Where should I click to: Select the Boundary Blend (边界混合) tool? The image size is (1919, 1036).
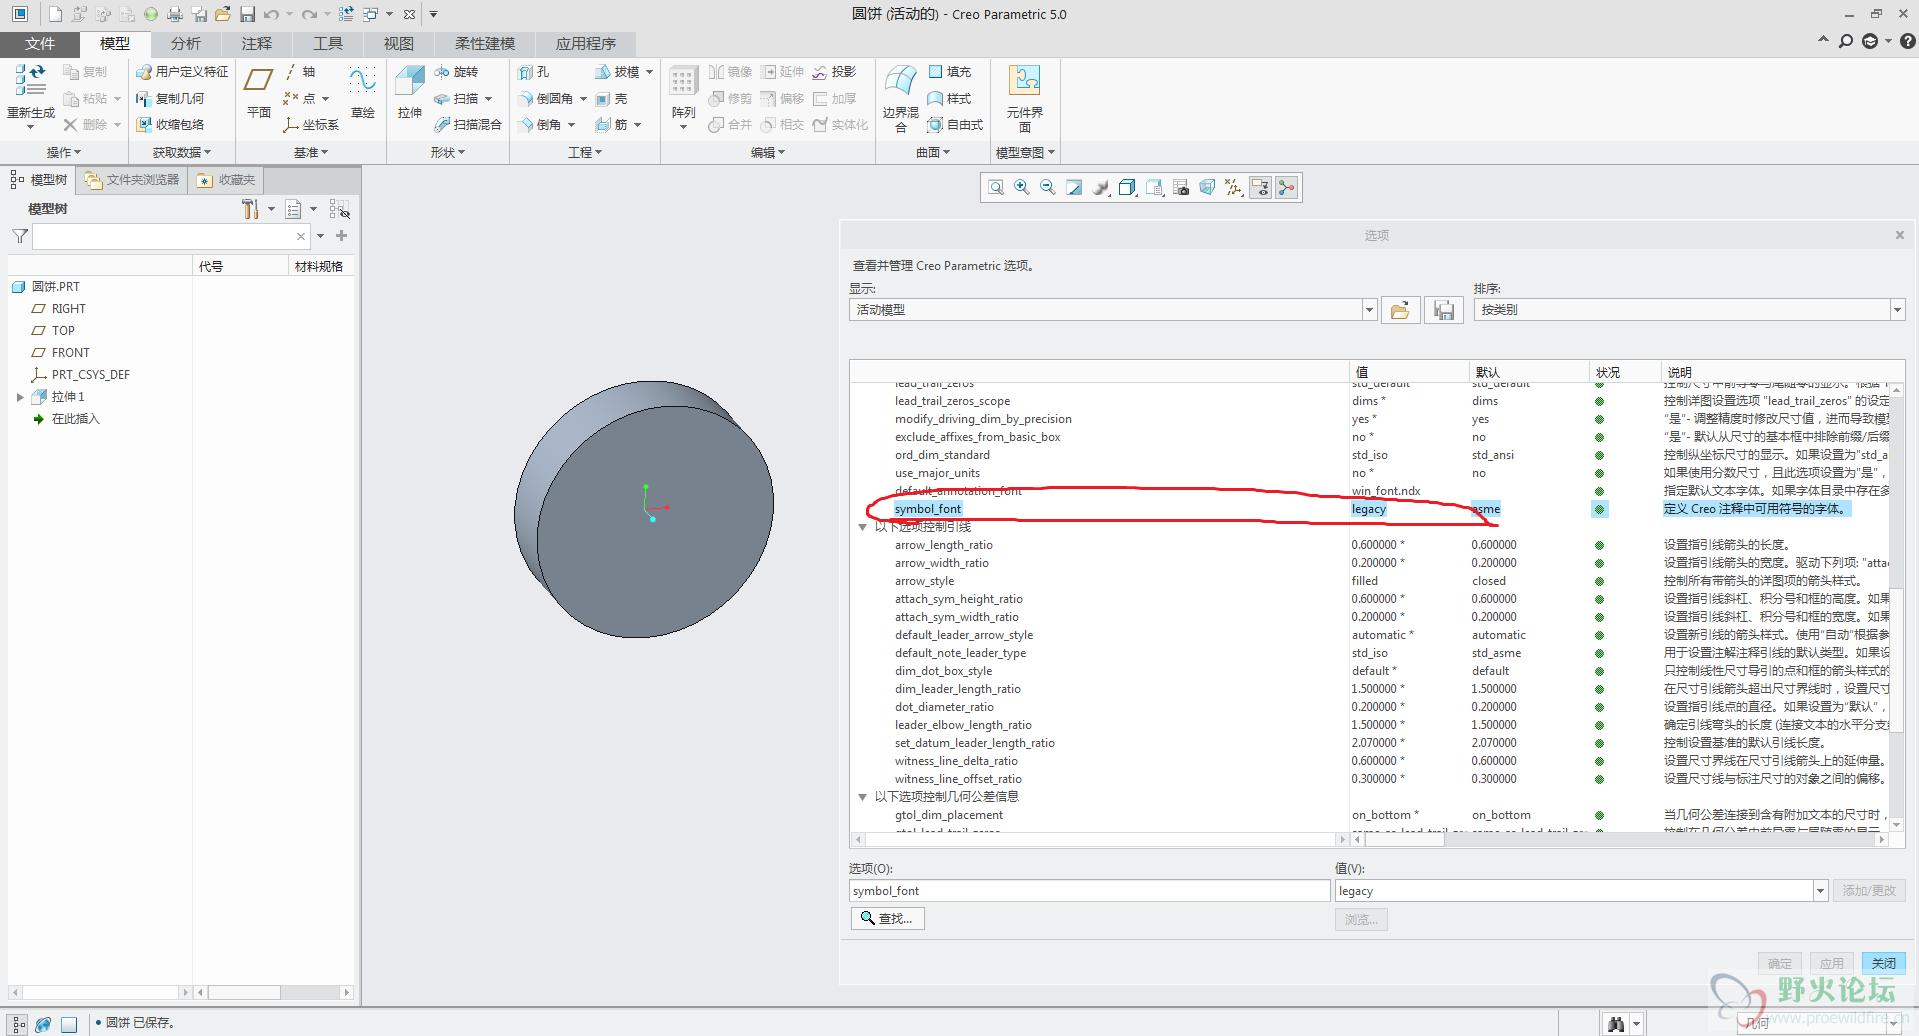pos(900,98)
